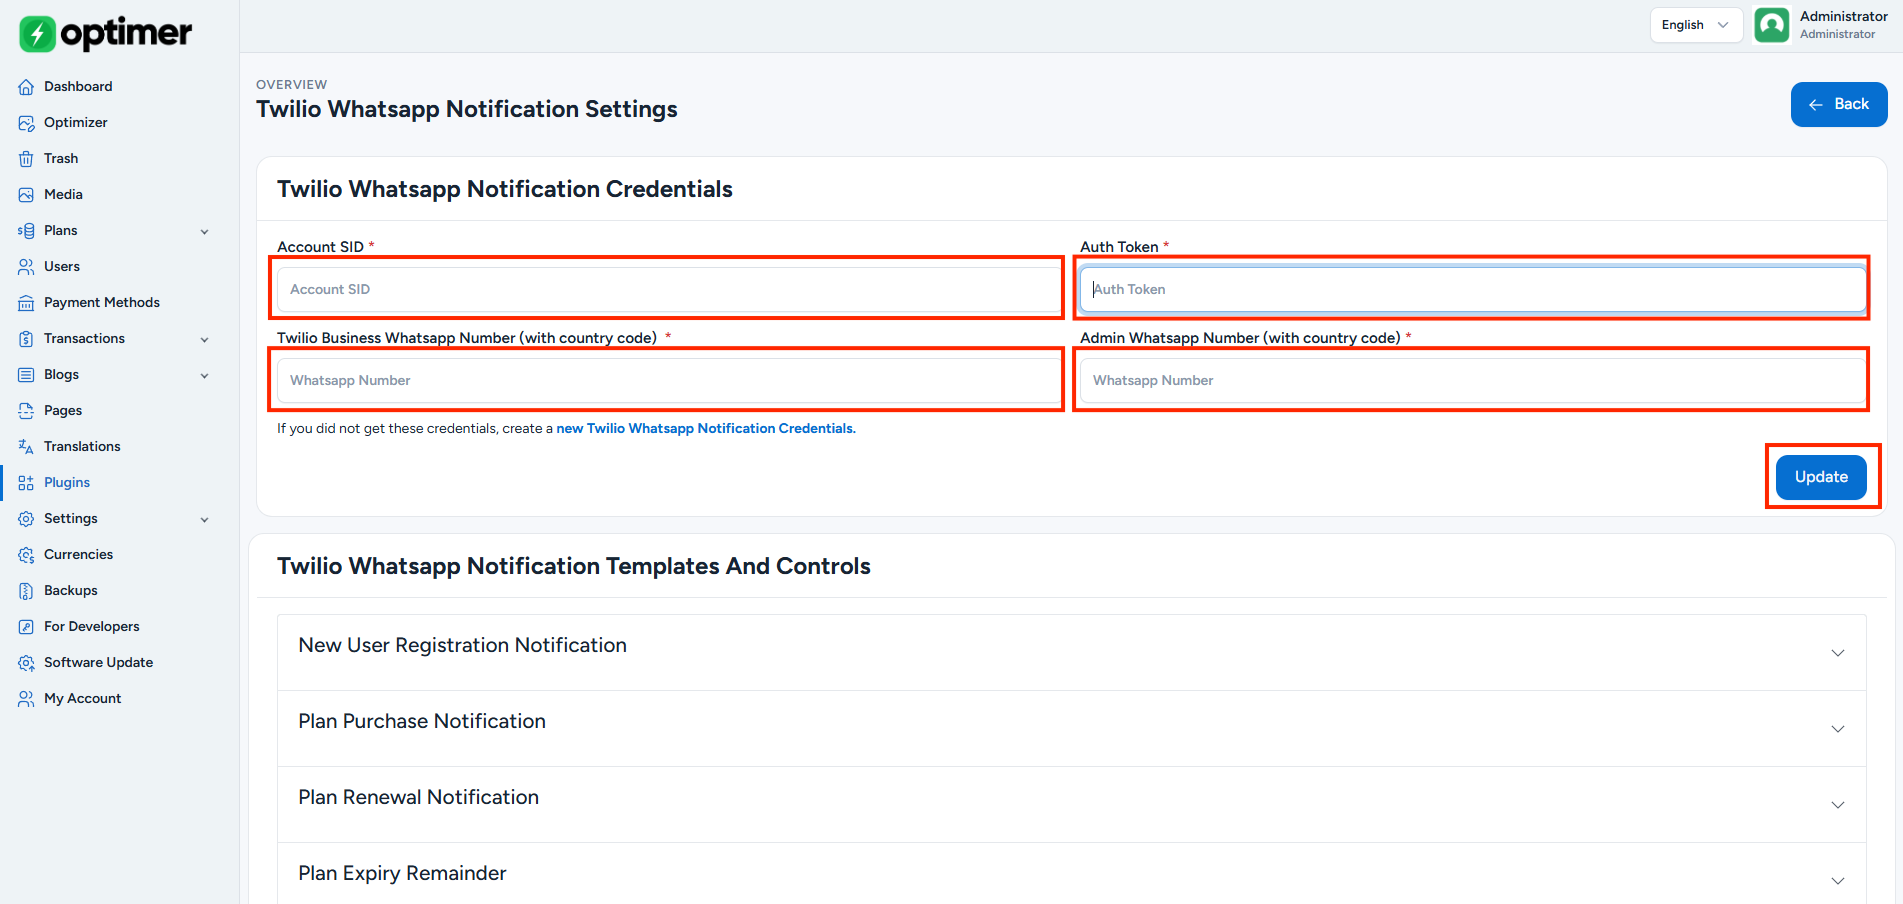Focus the Twilio Business Whatsapp Number field
This screenshot has width=1903, height=904.
click(668, 380)
